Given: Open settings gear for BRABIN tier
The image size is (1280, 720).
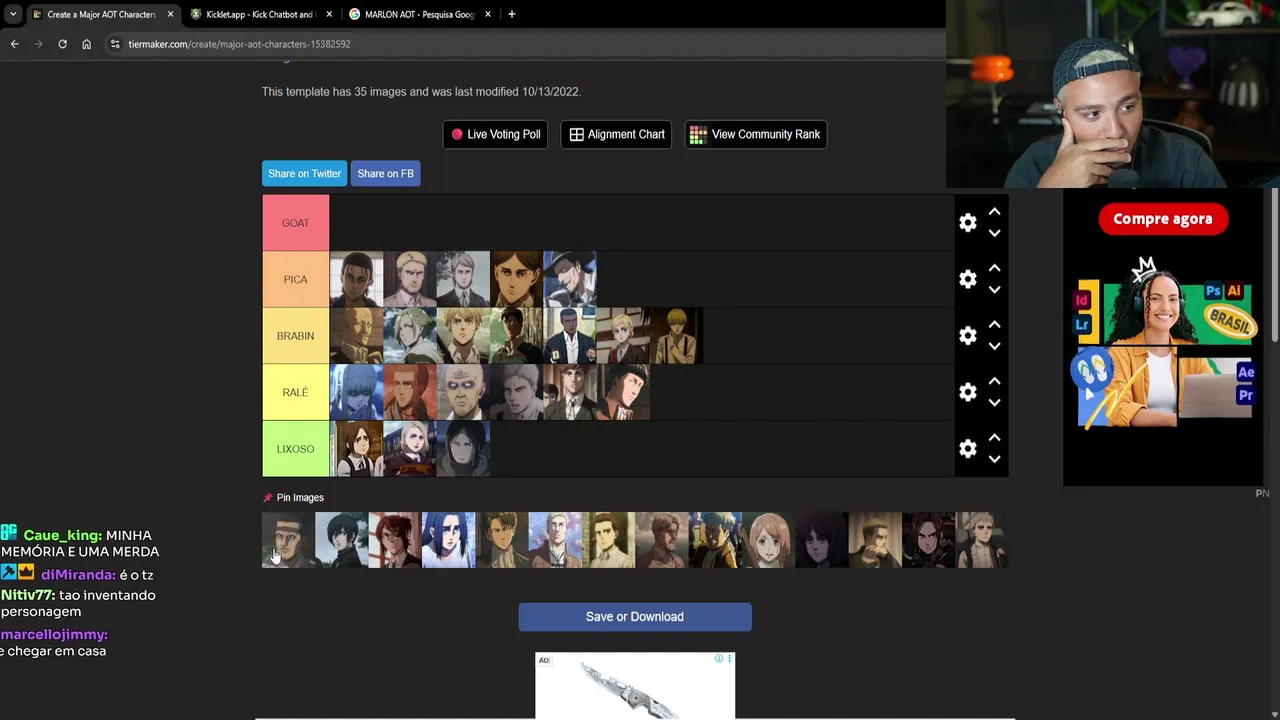Looking at the screenshot, I should click(967, 336).
